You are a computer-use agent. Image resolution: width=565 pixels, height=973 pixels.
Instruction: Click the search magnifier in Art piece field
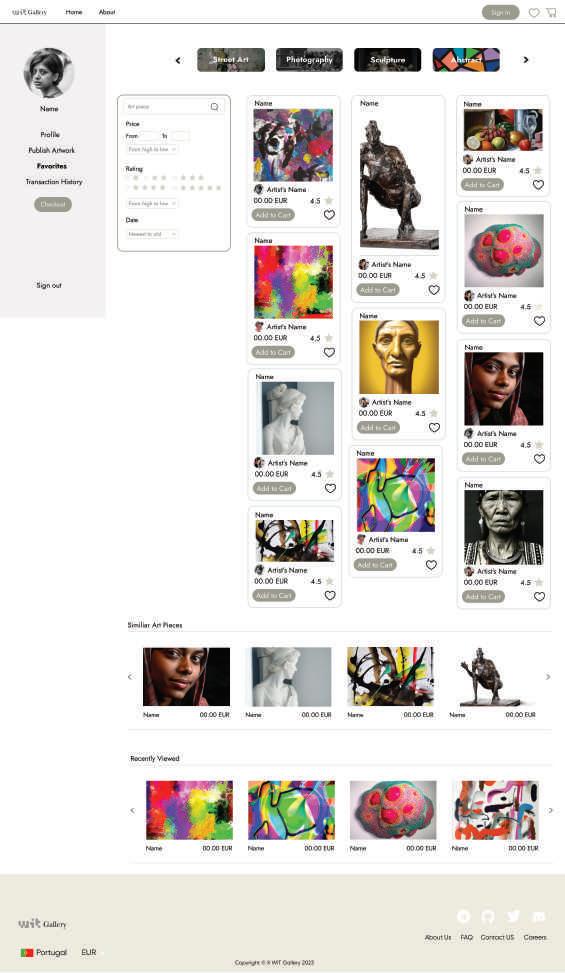(215, 107)
